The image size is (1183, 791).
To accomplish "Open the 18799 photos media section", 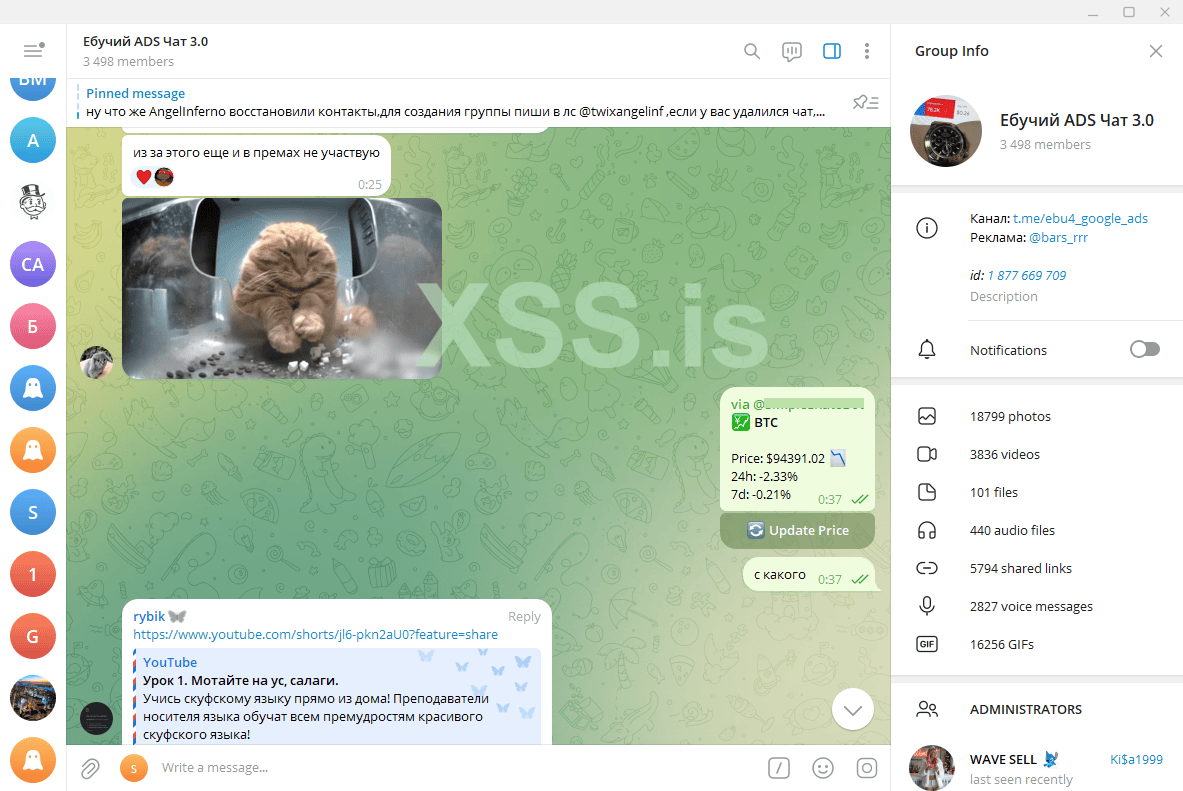I will (1037, 416).
